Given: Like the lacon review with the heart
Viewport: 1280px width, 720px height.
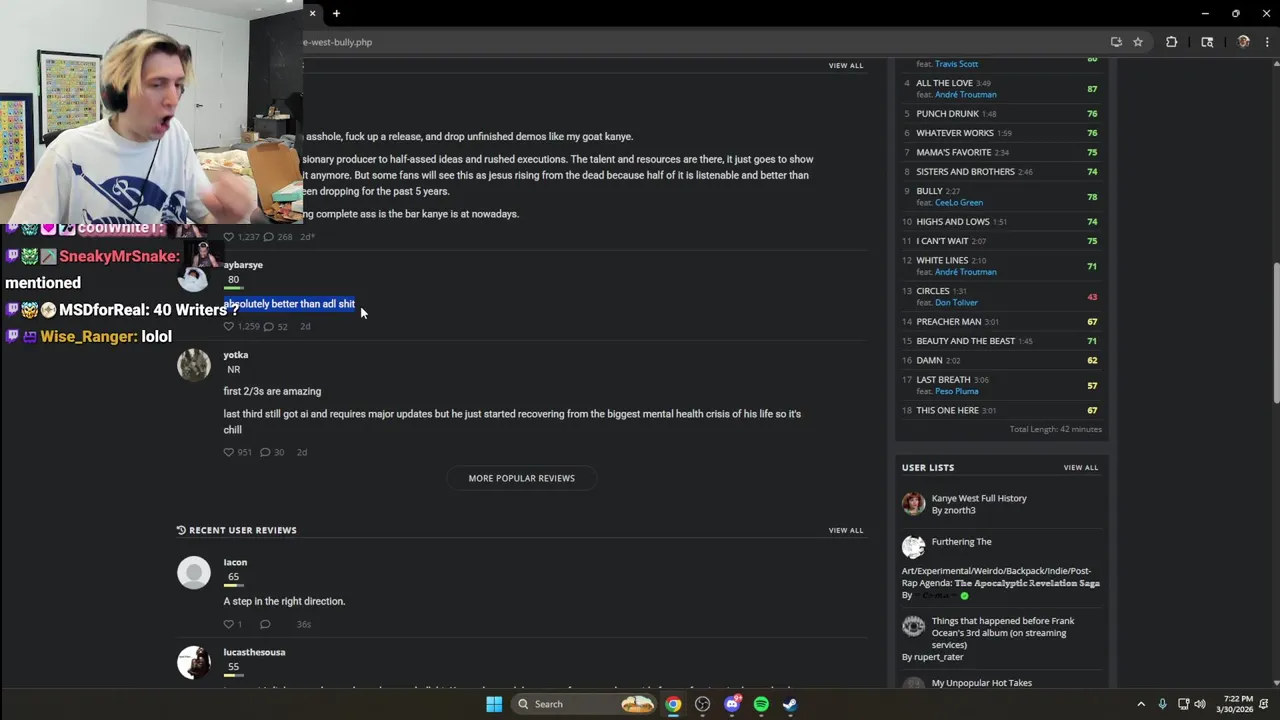Looking at the screenshot, I should [x=228, y=624].
